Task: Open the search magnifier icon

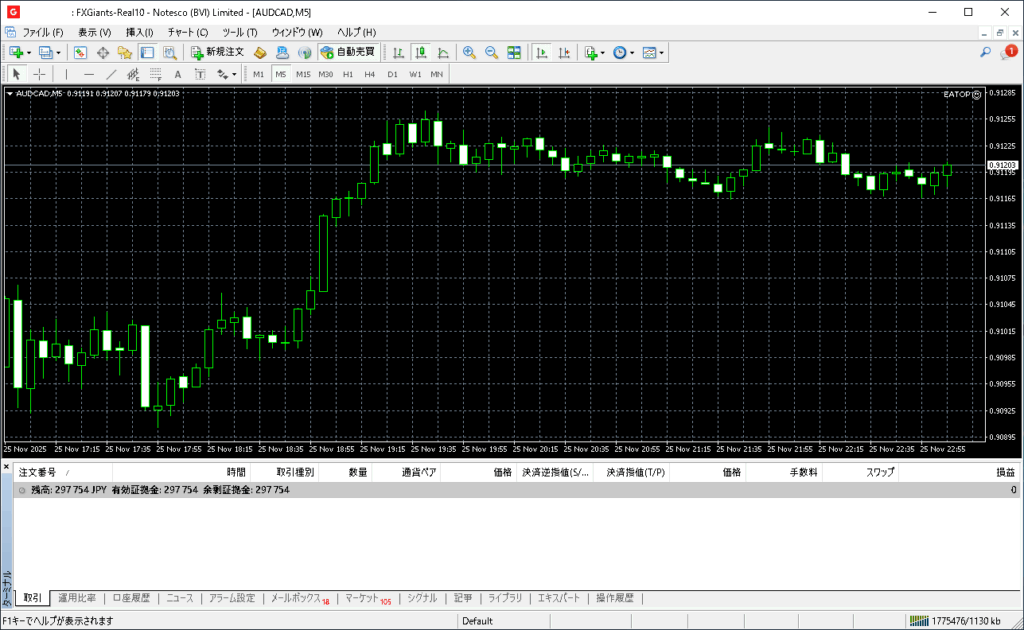Action: tap(985, 52)
